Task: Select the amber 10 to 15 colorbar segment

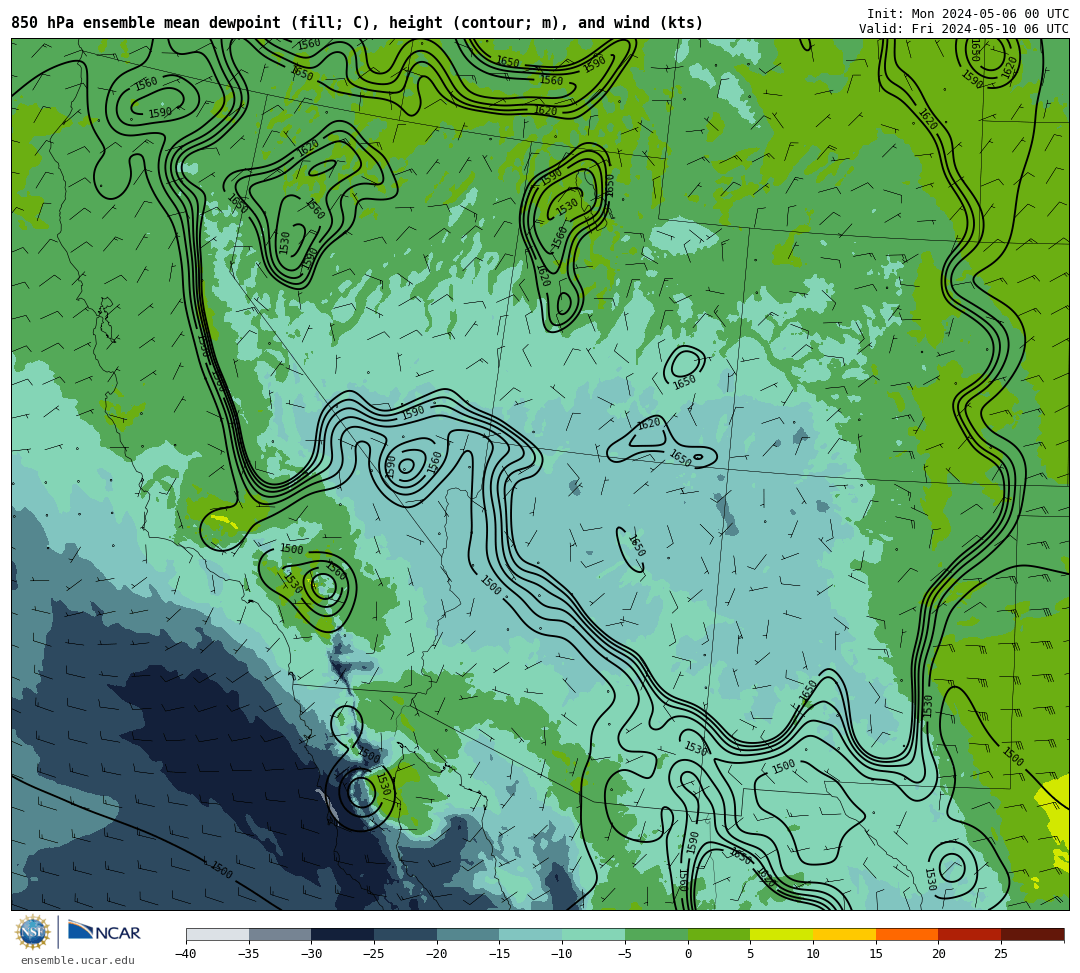Action: tap(844, 934)
